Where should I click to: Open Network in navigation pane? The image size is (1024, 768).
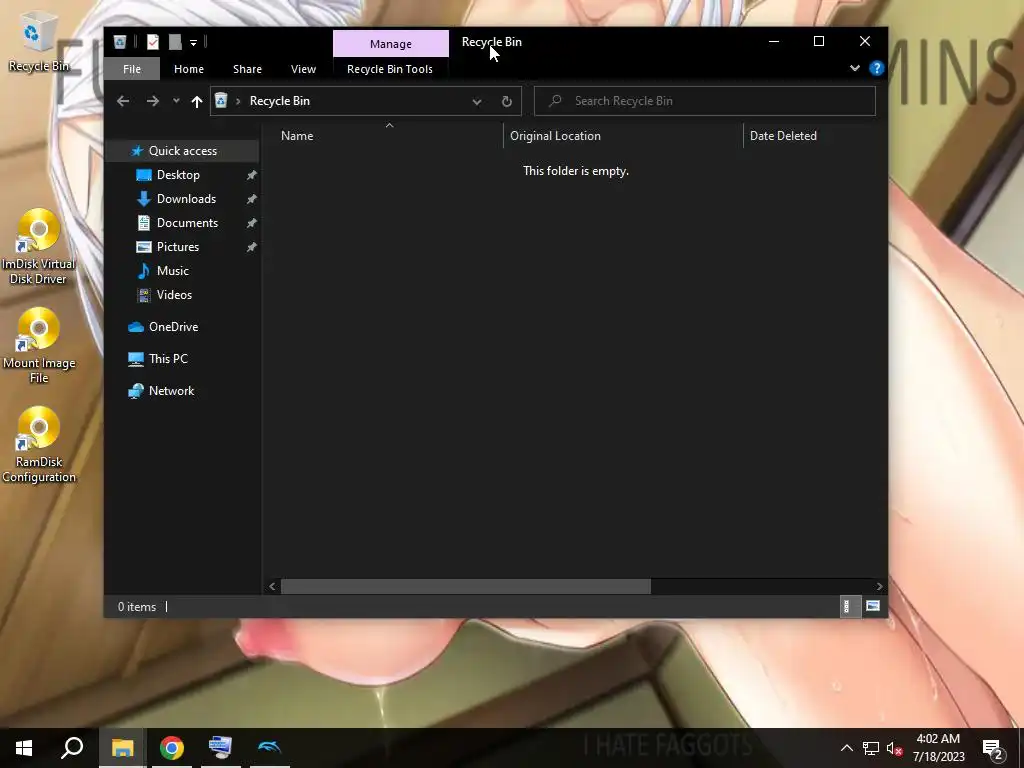pyautogui.click(x=171, y=391)
